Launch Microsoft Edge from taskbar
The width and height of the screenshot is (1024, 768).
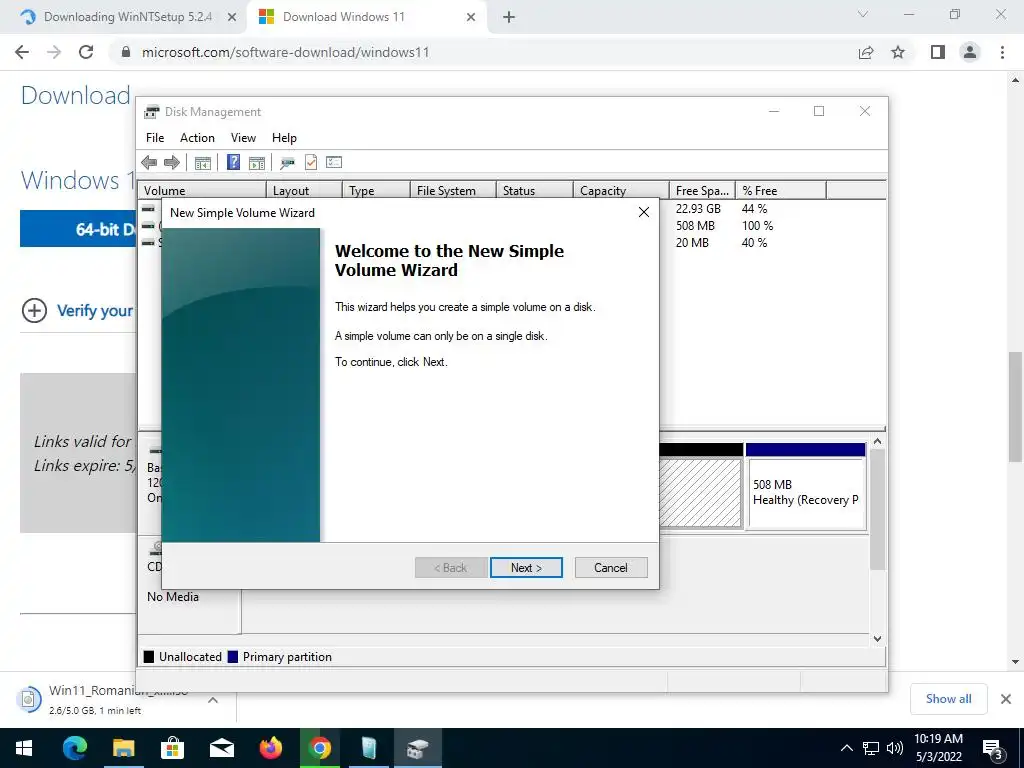74,748
